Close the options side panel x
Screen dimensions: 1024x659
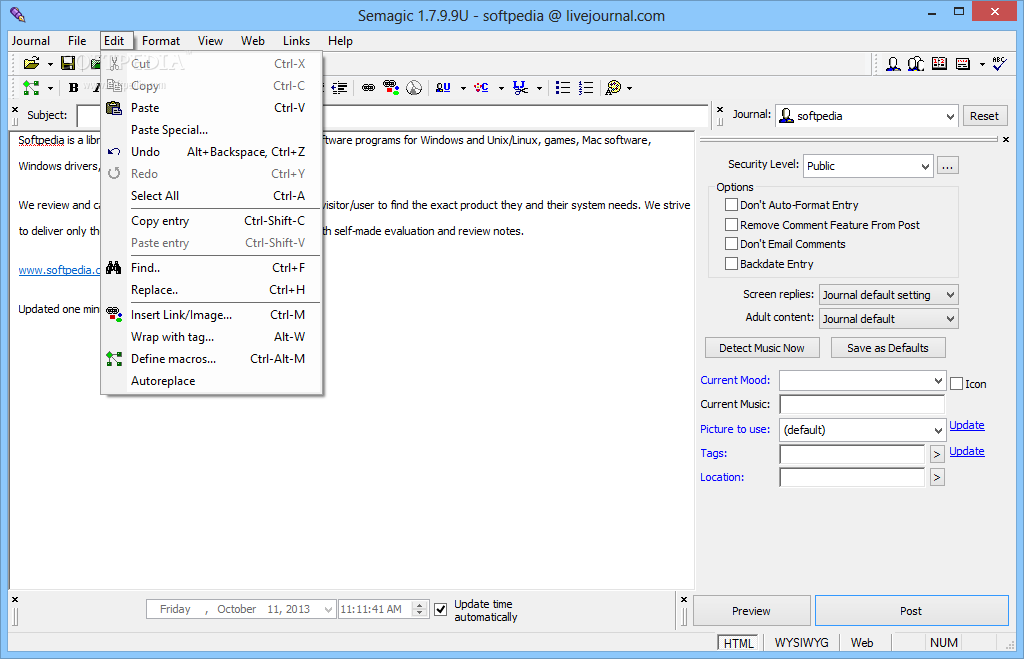pyautogui.click(x=1006, y=139)
